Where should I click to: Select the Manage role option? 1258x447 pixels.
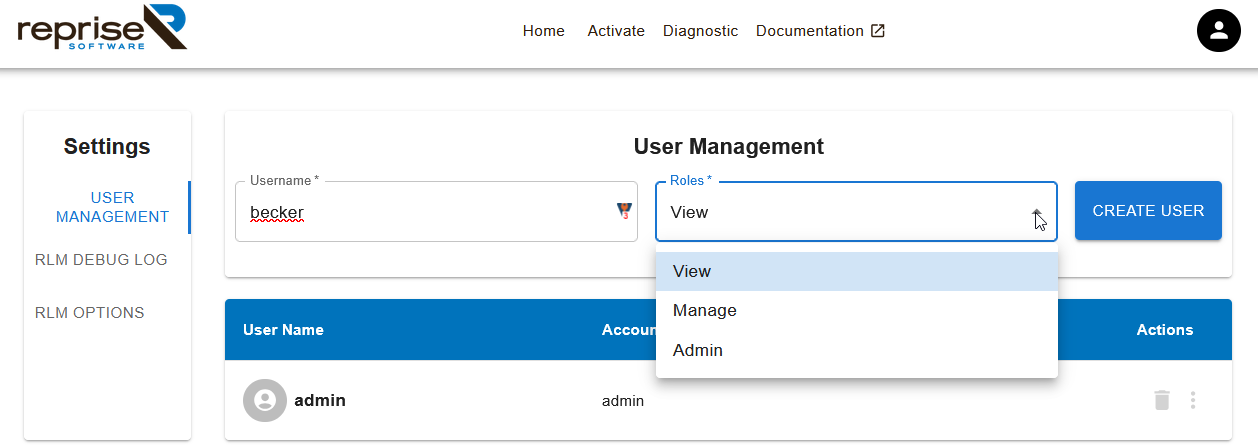click(x=857, y=311)
